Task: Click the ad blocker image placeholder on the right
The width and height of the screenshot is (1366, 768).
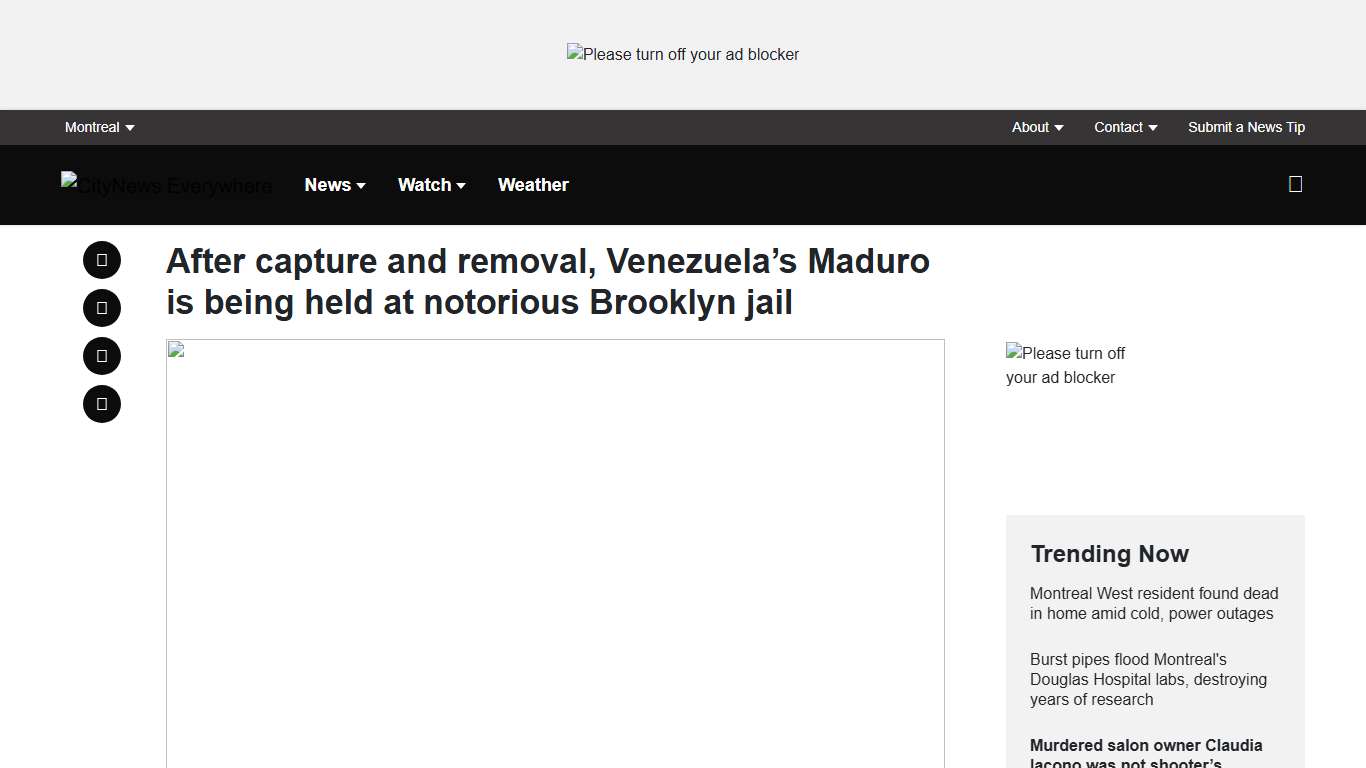Action: (x=1066, y=365)
